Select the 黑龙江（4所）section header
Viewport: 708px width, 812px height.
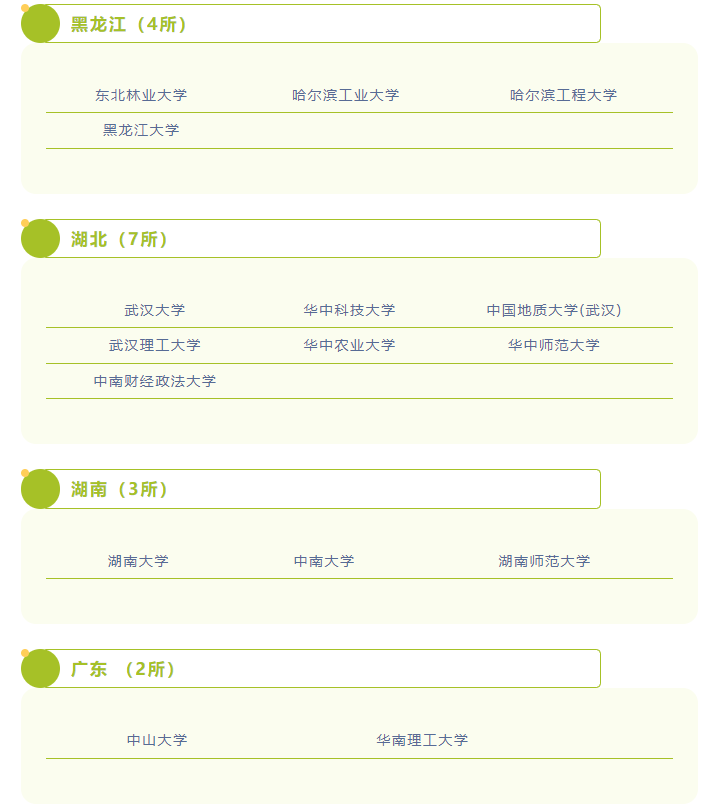(128, 24)
